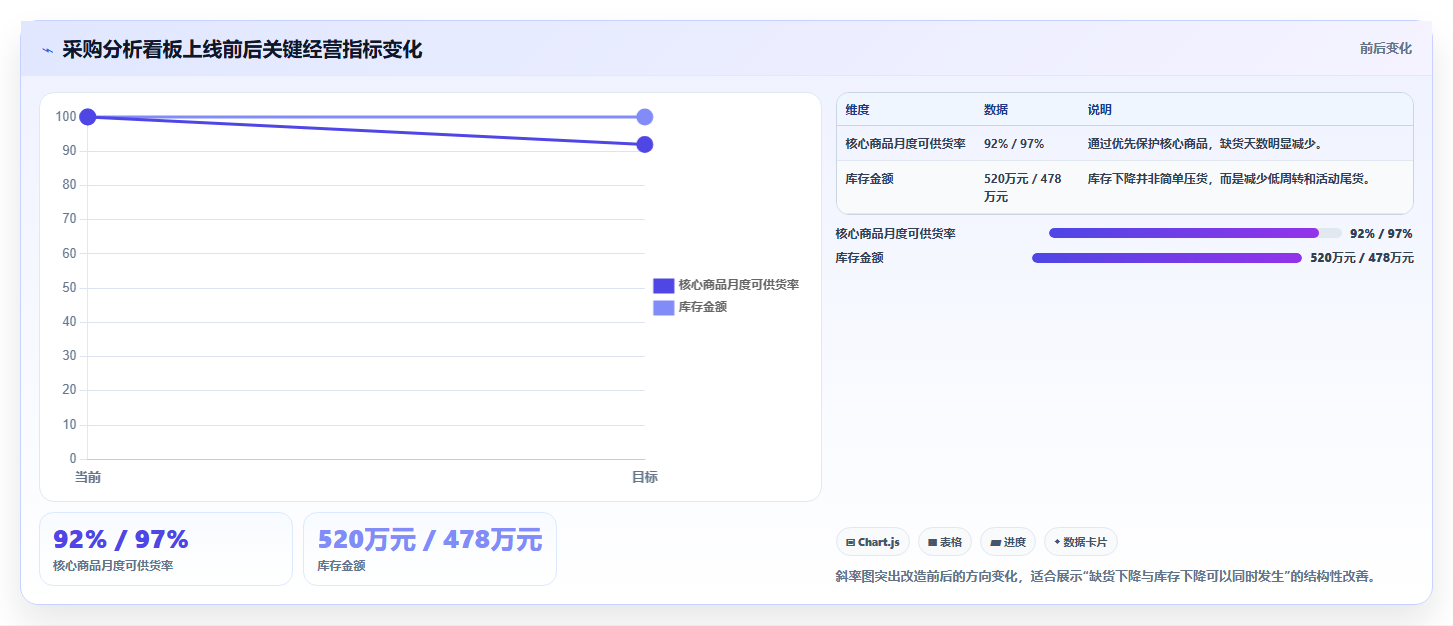Toggle the 核心商品月度可供货率 legend swatch
This screenshot has height=626, width=1453.
coord(664,286)
